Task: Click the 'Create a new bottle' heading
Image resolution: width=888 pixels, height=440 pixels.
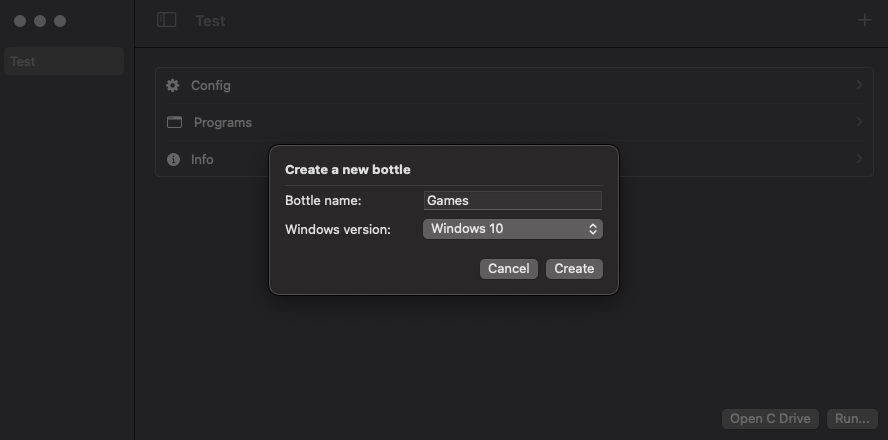Action: pos(348,169)
